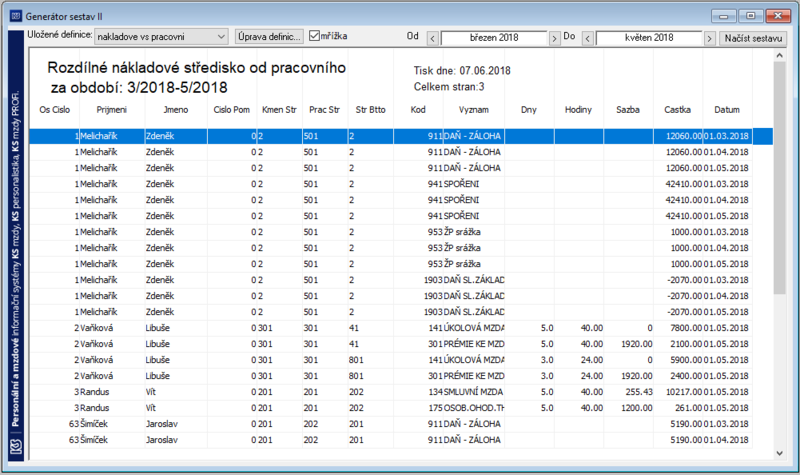
Task: Click the za období: 3/2018-5/2018 subtitle
Action: pos(139,88)
